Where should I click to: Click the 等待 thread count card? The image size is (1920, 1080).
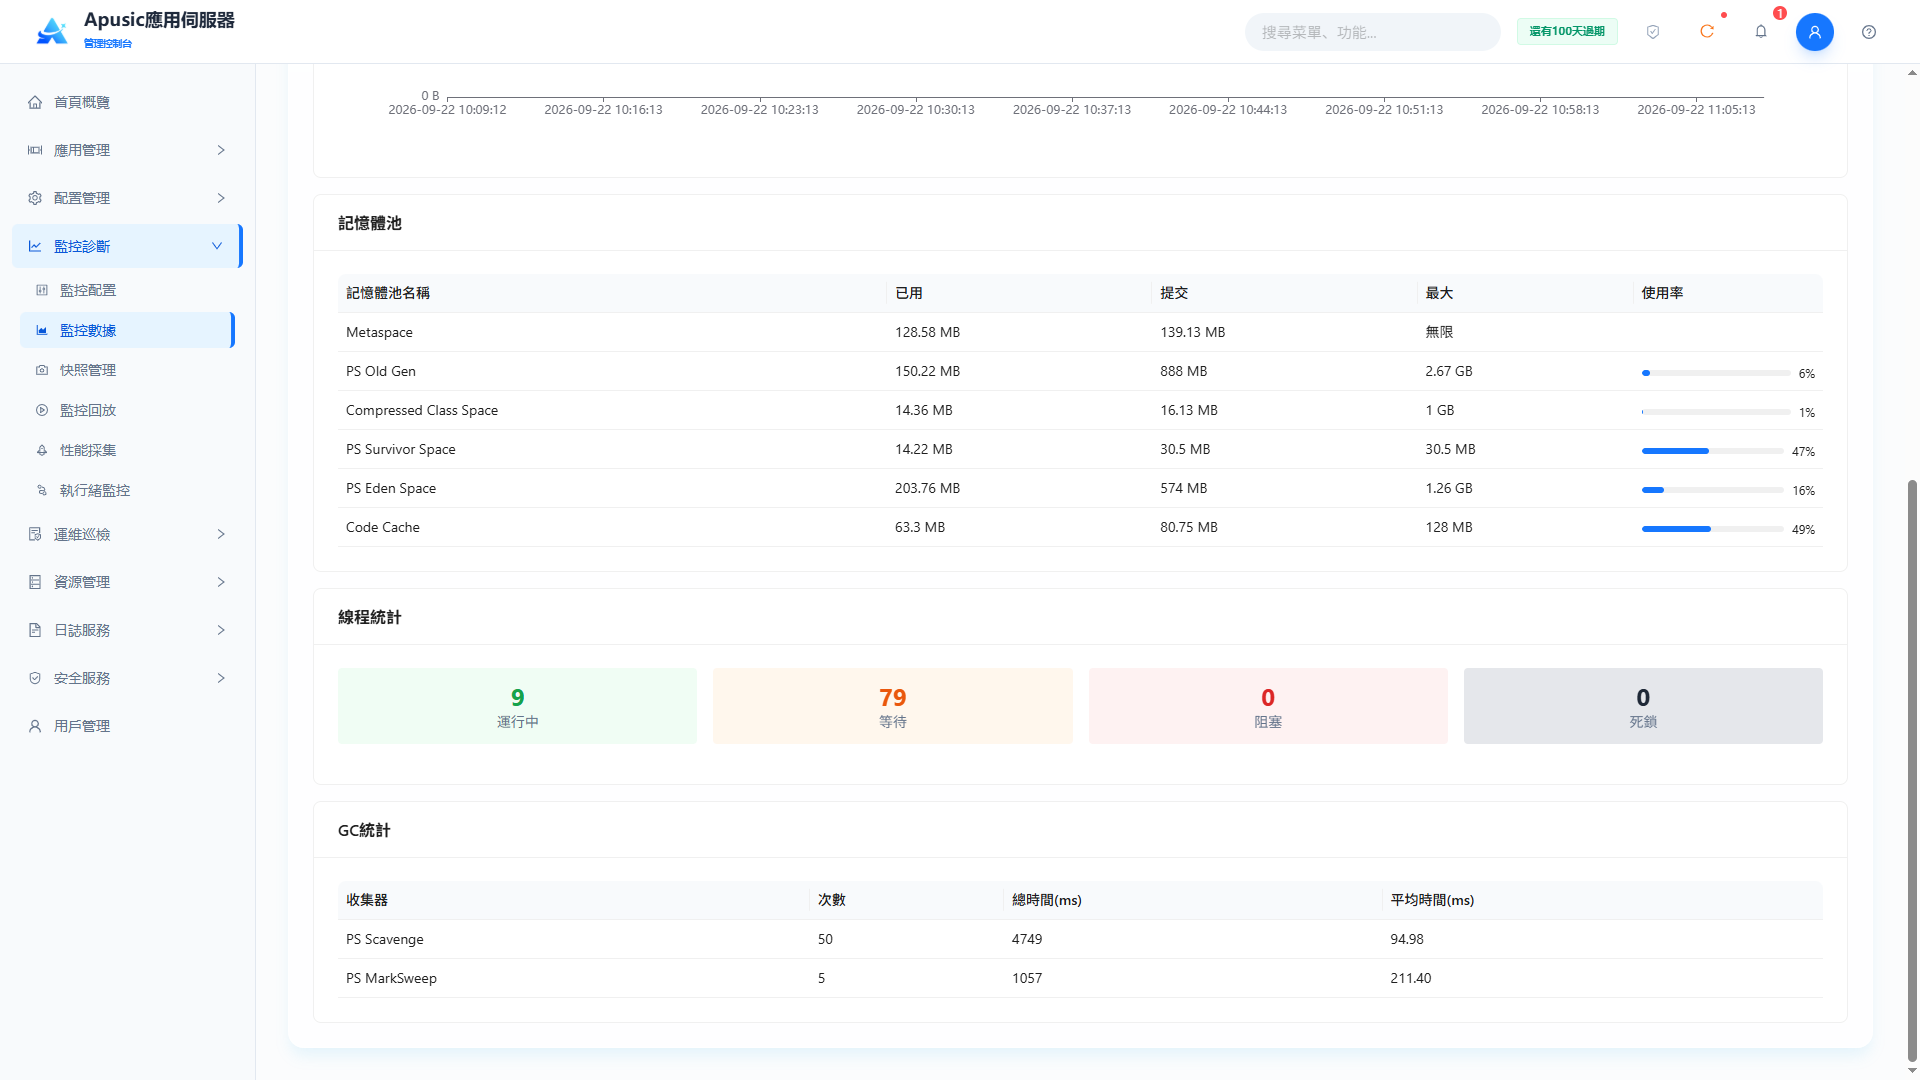[892, 706]
